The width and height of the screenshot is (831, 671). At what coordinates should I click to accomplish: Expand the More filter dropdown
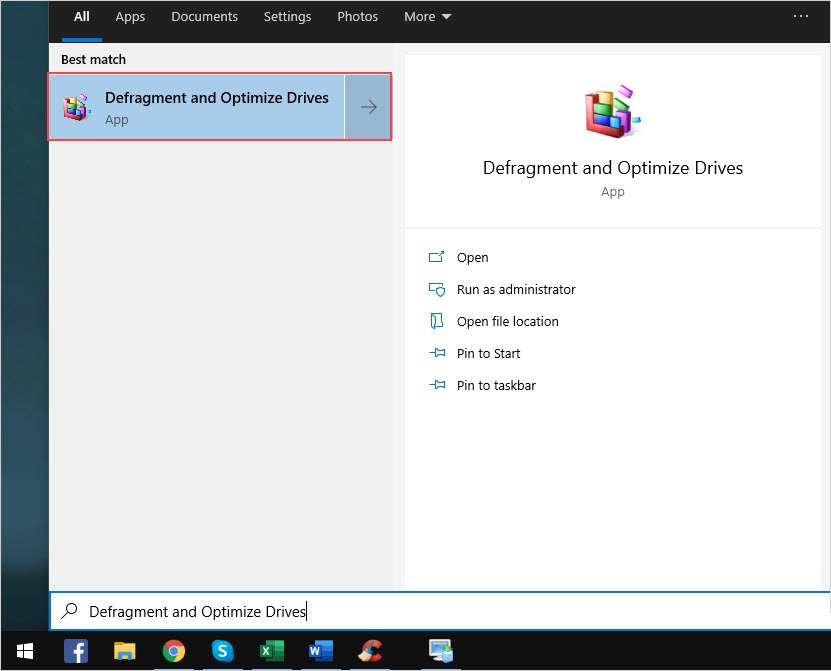[x=427, y=17]
